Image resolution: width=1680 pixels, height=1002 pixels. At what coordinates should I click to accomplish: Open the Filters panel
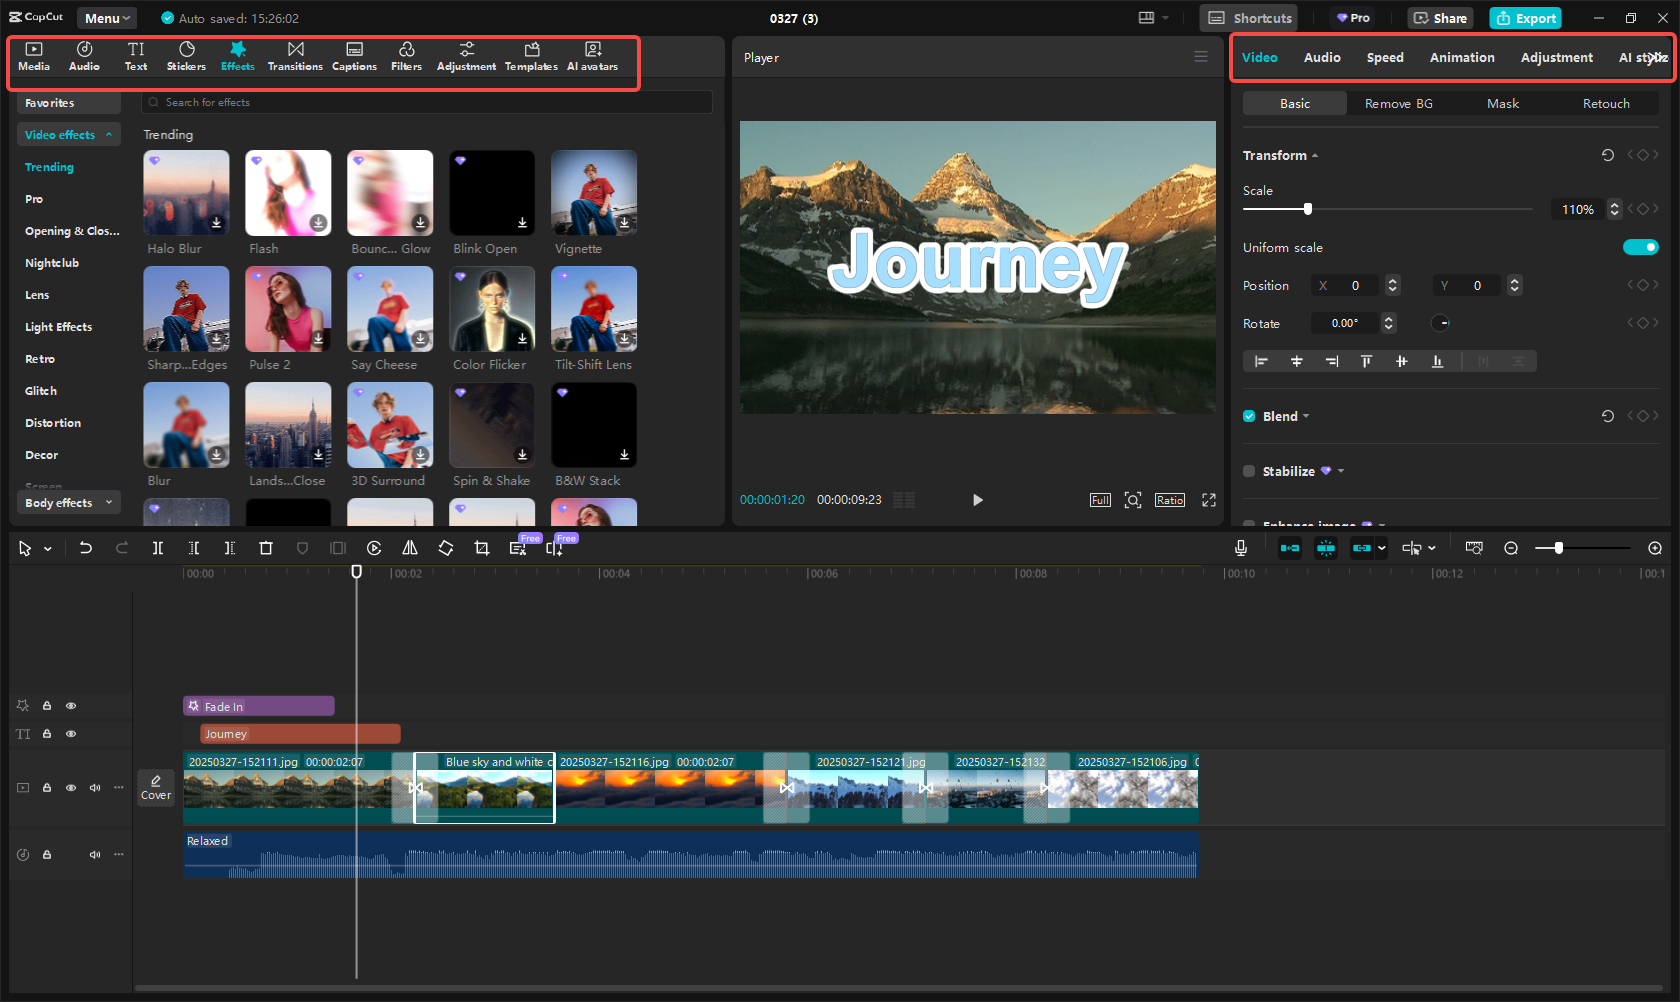pyautogui.click(x=406, y=55)
